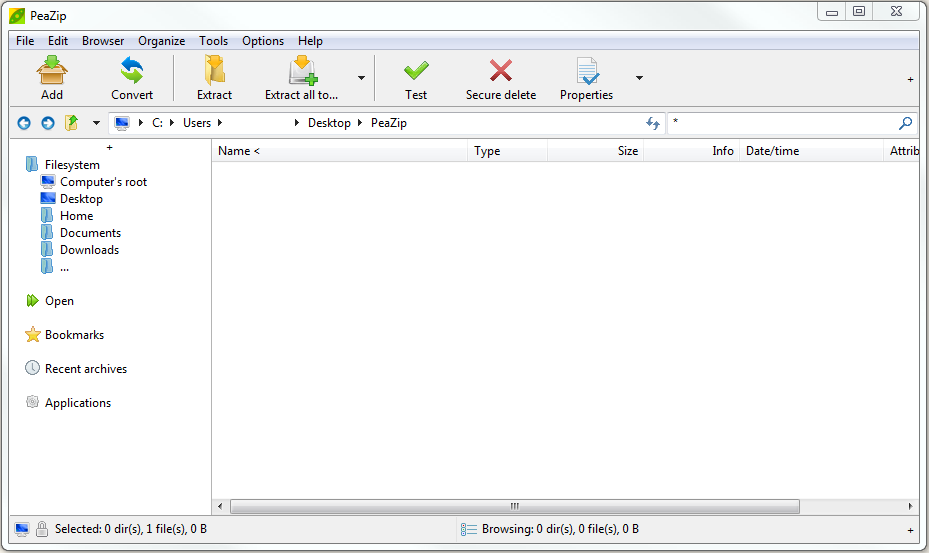Click the Secure delete red X icon

coord(501,71)
